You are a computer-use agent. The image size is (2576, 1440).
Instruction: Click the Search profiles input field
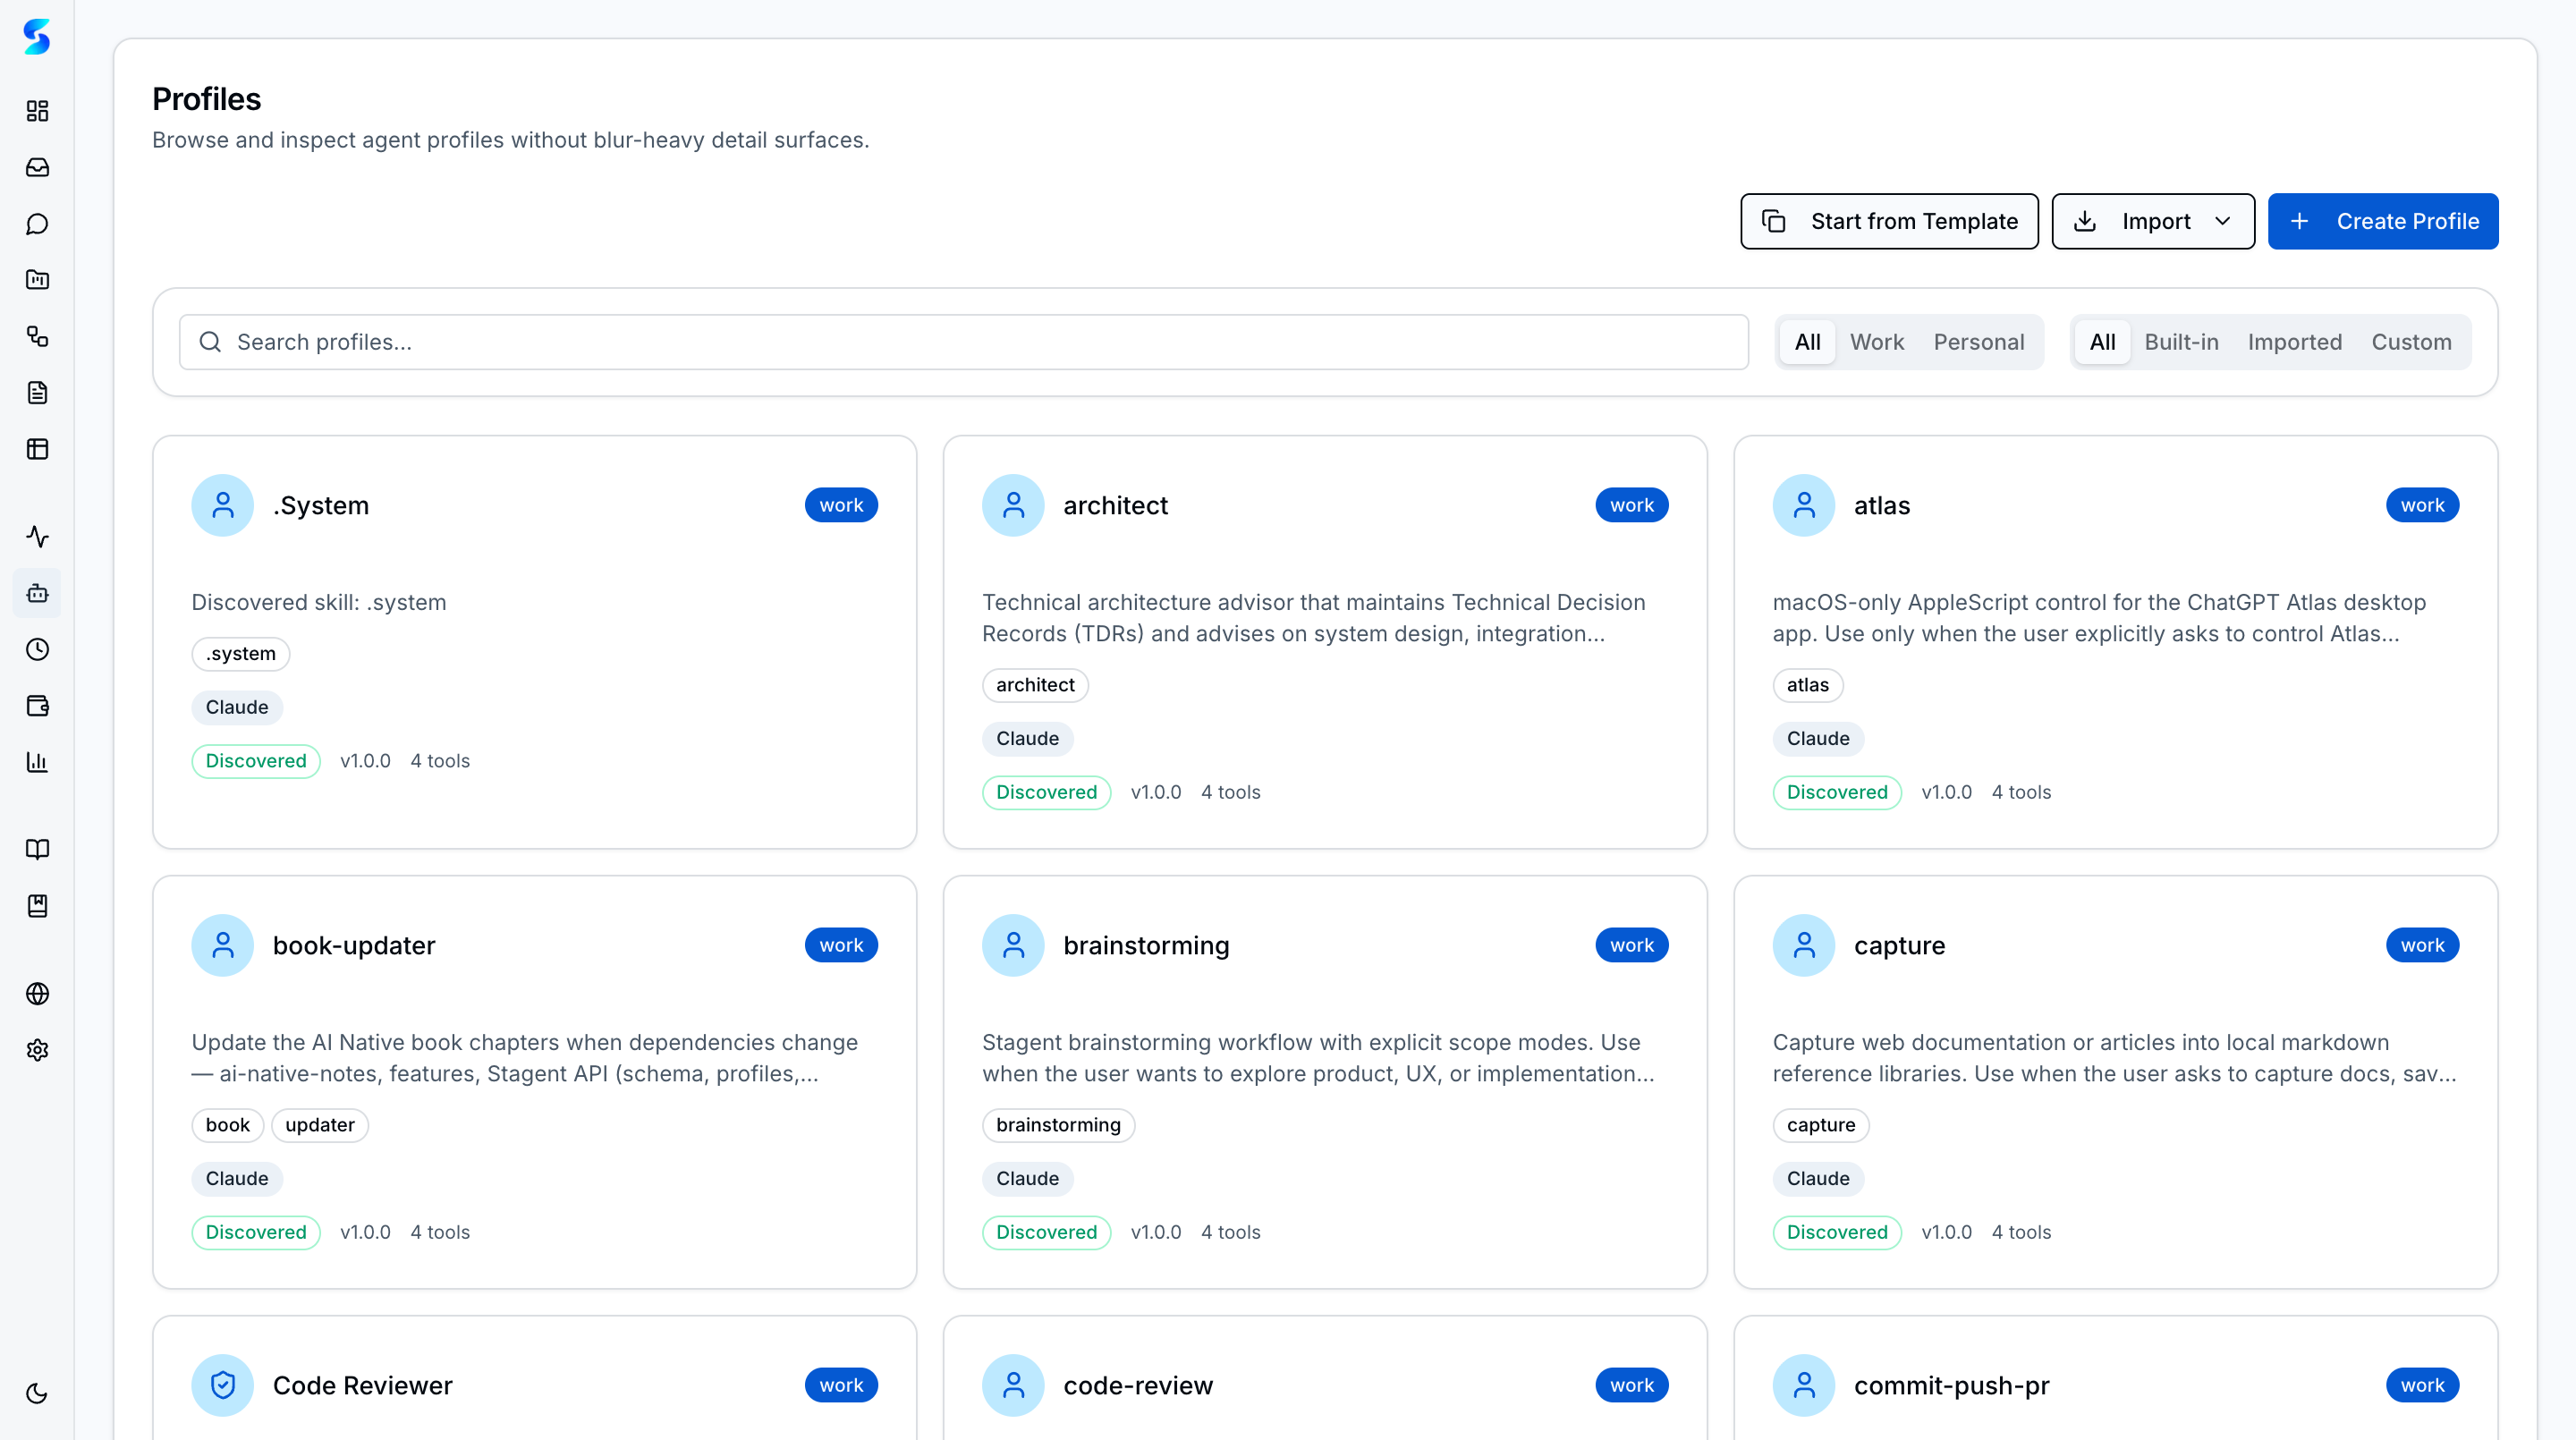pos(963,342)
